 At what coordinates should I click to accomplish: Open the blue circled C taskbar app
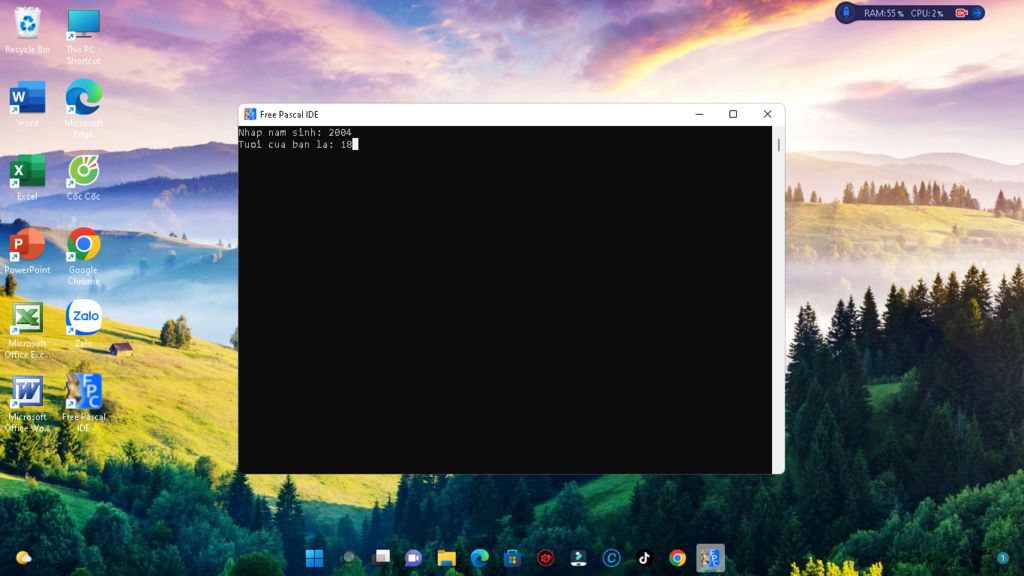point(611,558)
